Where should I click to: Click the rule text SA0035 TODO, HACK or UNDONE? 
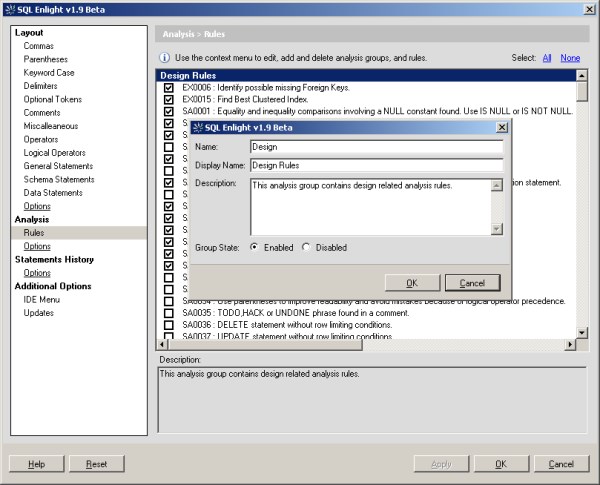pyautogui.click(x=296, y=313)
